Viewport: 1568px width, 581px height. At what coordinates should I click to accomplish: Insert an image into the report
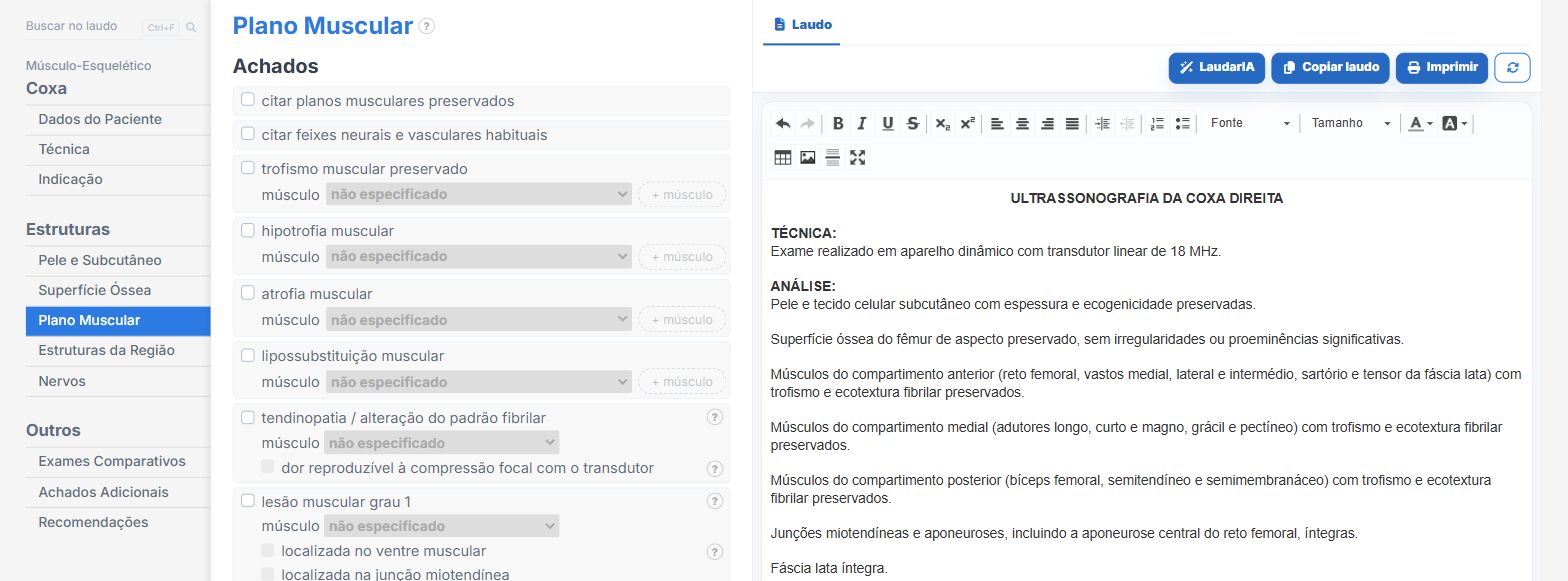808,157
